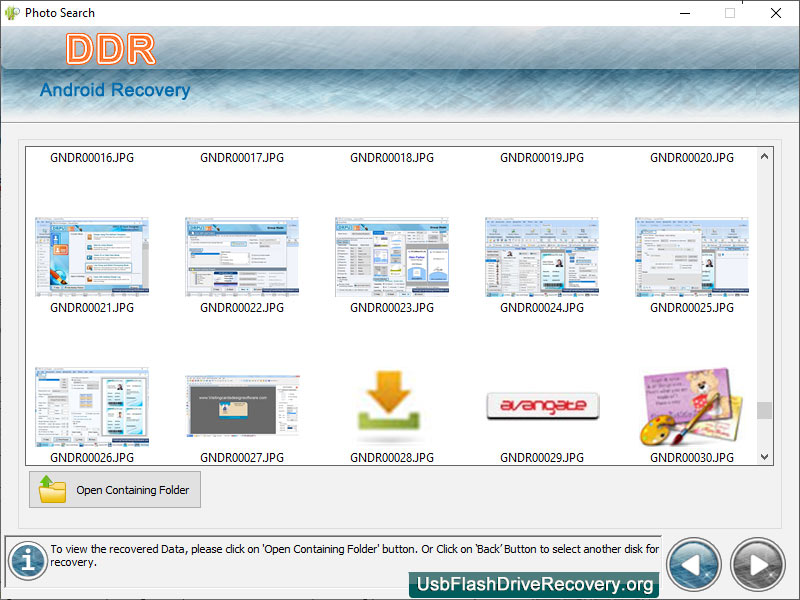This screenshot has height=600, width=800.
Task: Click the GNDR00028.JPG label text
Action: [x=392, y=458]
